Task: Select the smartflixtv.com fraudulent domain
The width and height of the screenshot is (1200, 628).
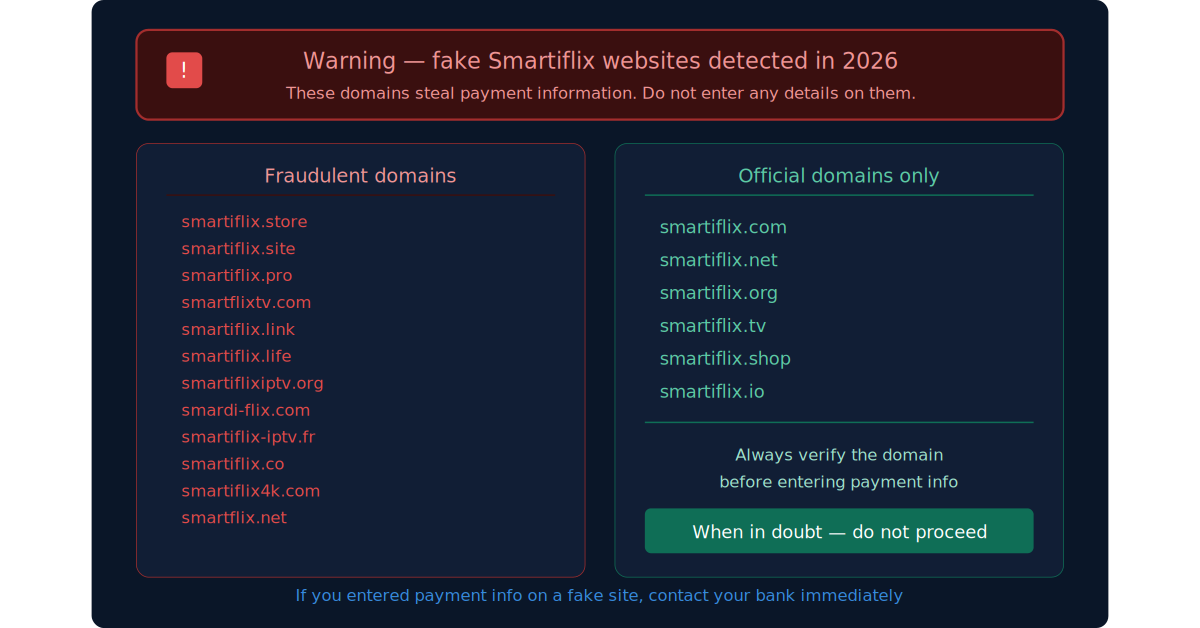Action: coord(246,302)
